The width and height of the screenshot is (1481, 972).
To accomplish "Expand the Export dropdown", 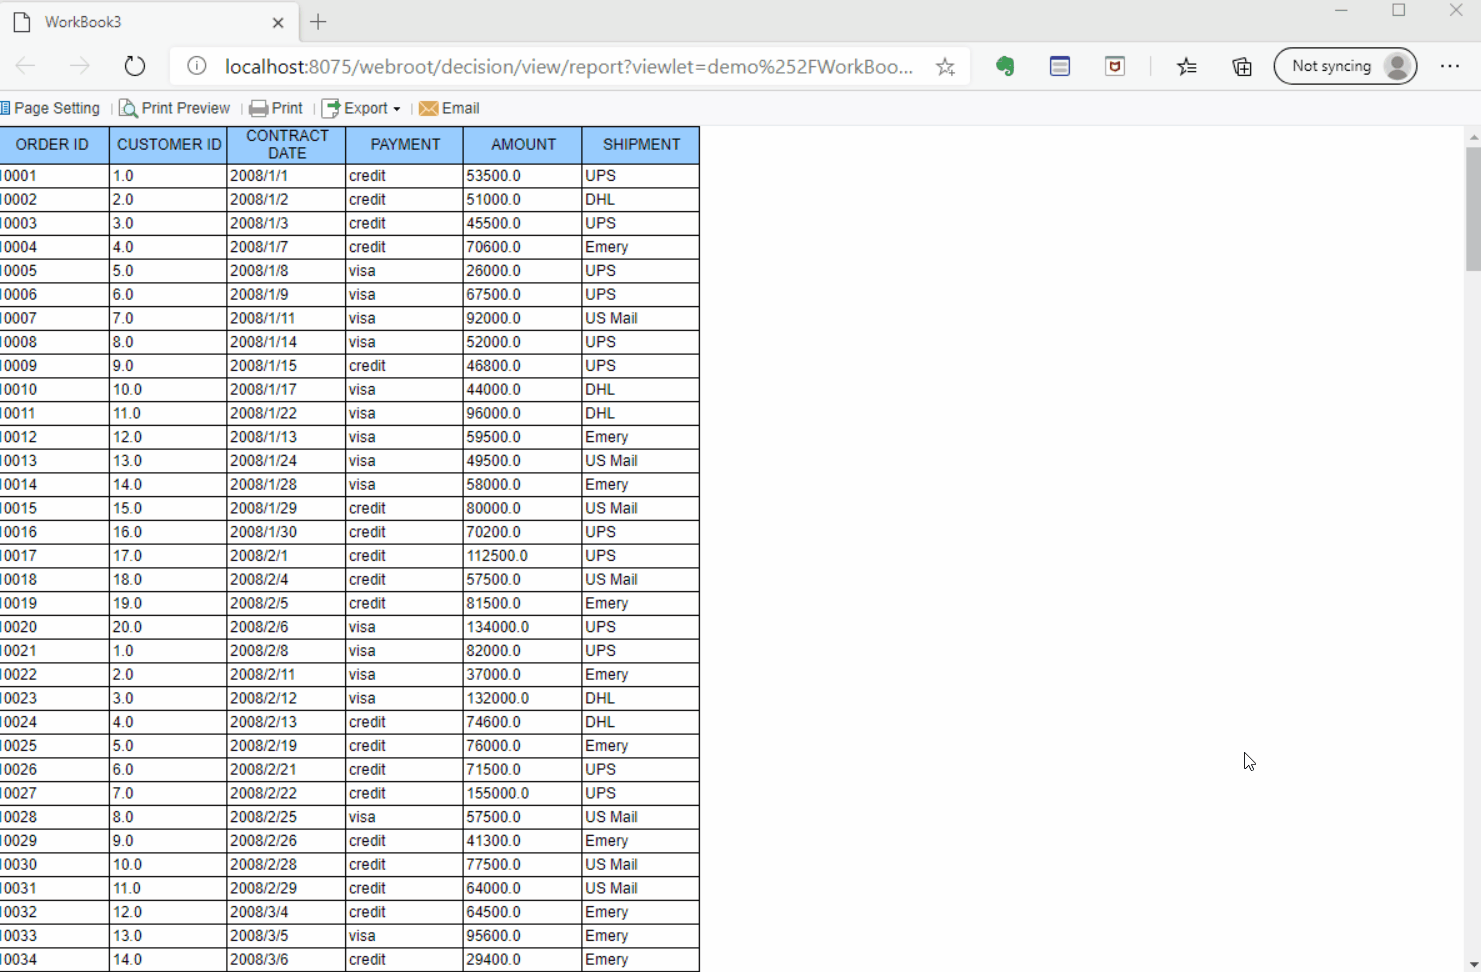I will (x=361, y=108).
